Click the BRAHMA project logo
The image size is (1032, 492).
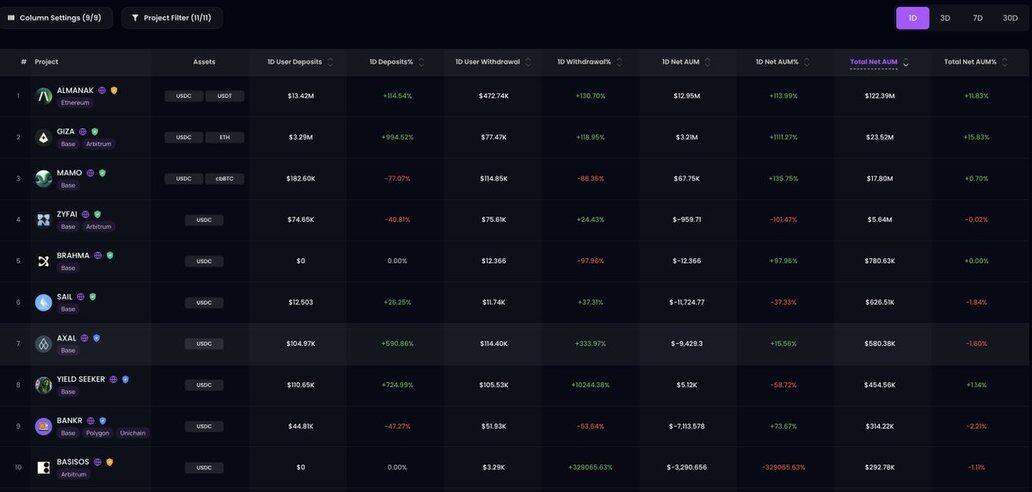point(44,261)
